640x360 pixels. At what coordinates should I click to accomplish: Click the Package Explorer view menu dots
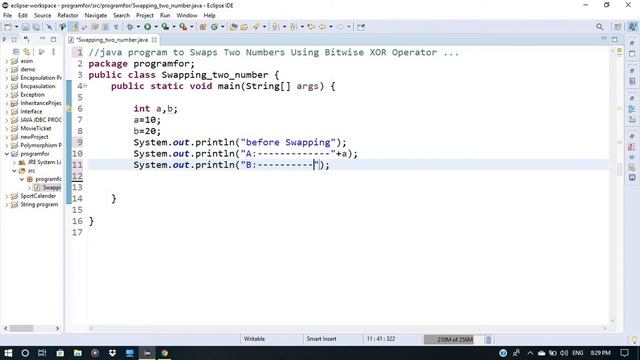tap(53, 52)
